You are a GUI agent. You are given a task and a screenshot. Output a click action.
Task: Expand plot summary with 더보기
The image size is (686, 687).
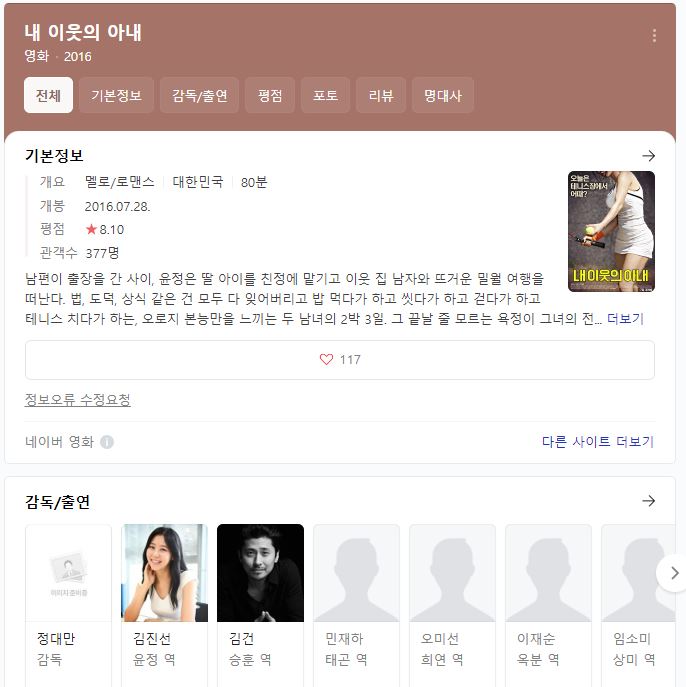click(625, 319)
